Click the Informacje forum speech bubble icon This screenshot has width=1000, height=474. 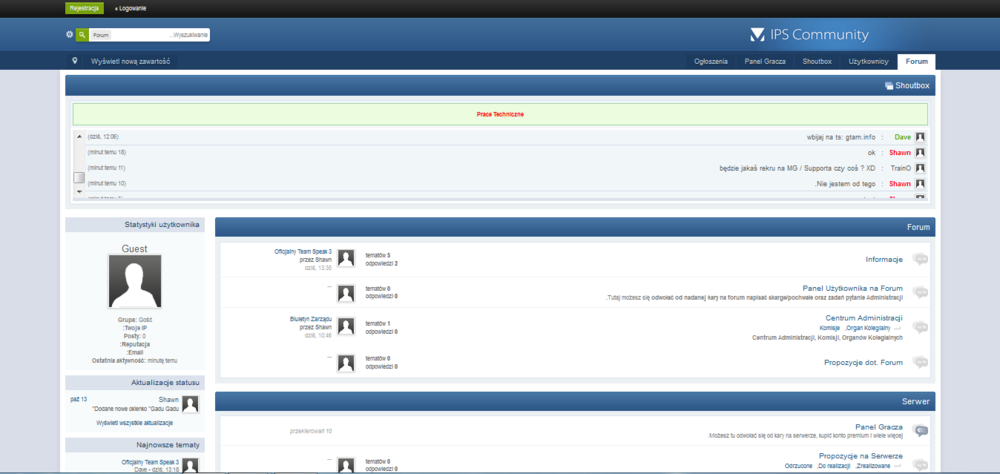click(x=920, y=259)
